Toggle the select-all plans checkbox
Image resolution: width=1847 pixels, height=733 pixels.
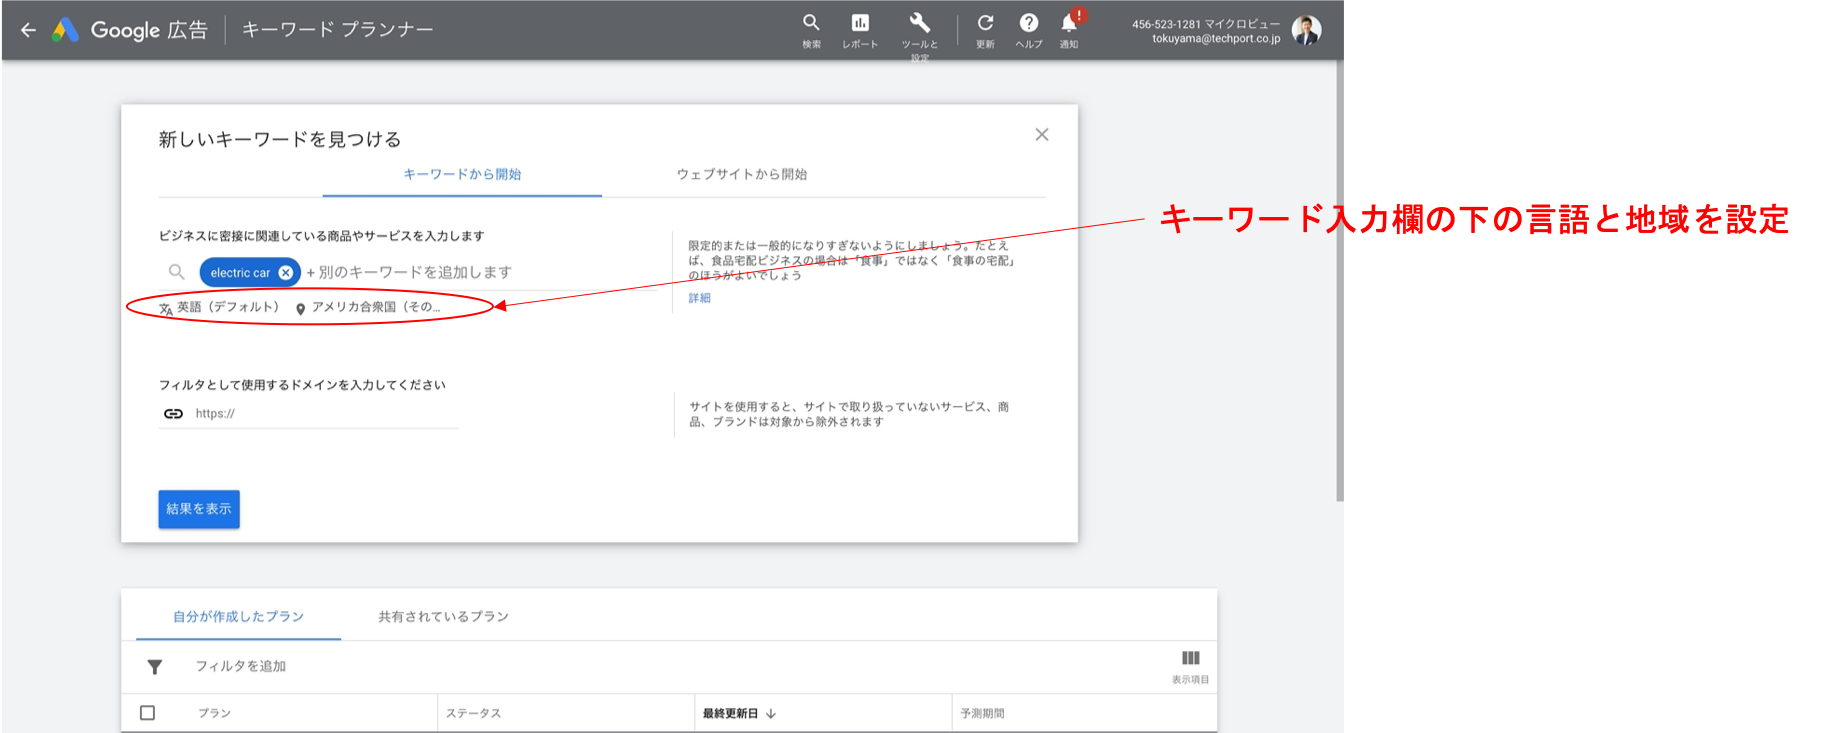(x=148, y=713)
